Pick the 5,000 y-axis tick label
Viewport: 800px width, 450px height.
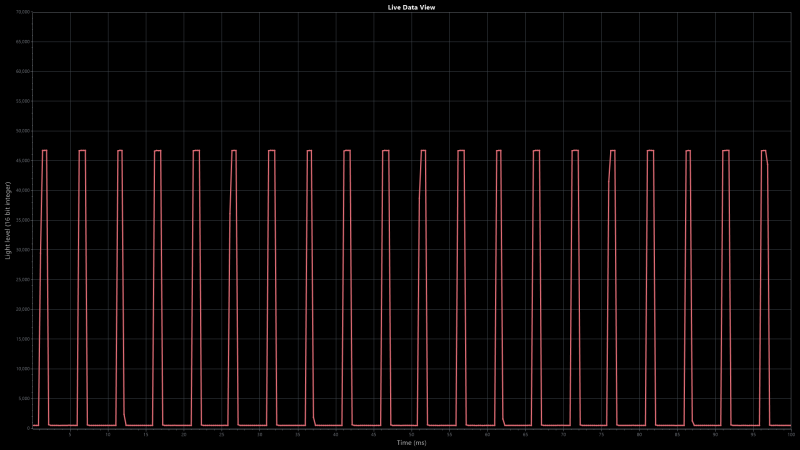24,398
